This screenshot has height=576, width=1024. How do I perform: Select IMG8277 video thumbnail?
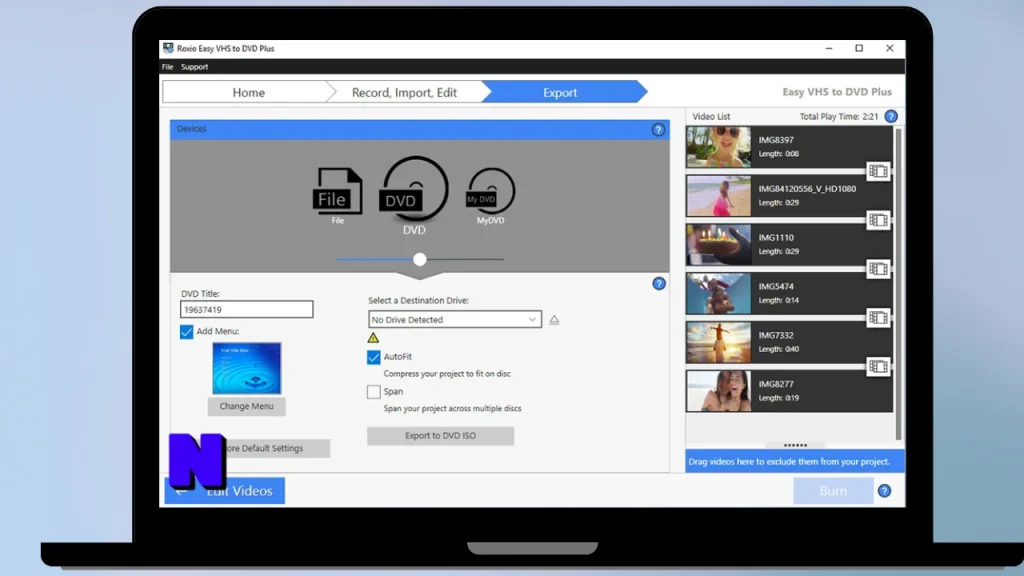[x=718, y=391]
